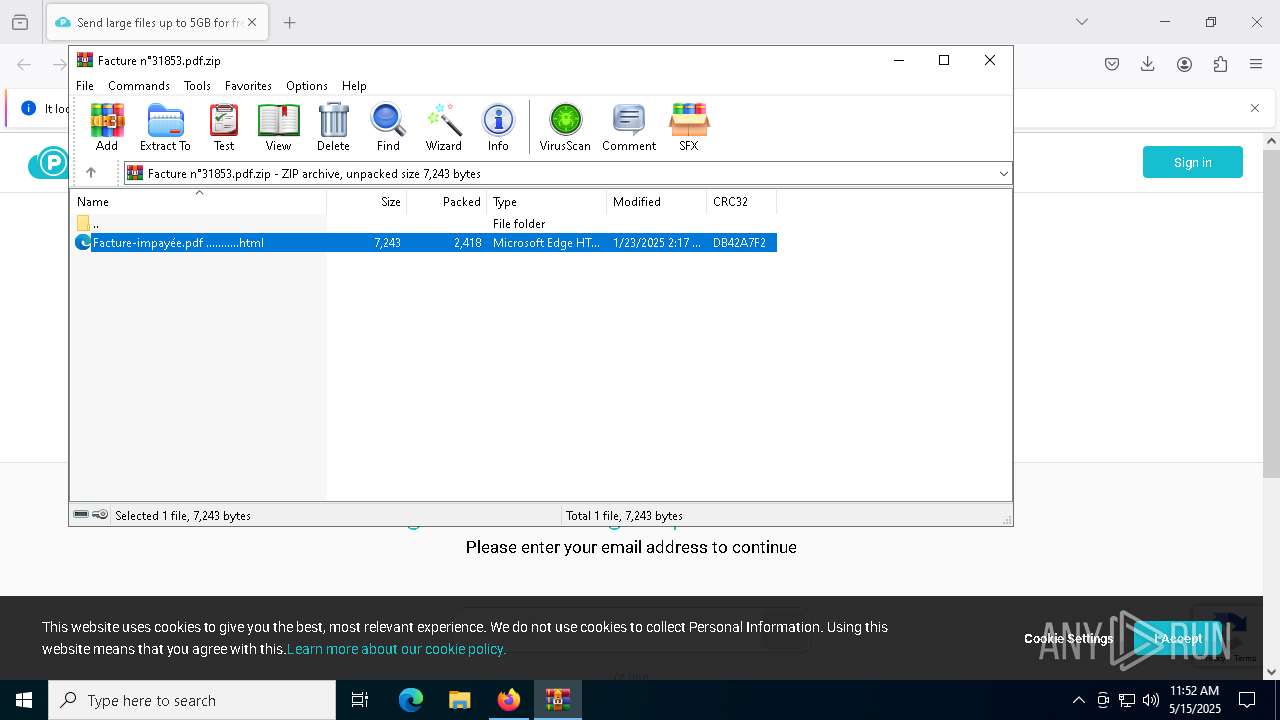Image resolution: width=1280 pixels, height=720 pixels.
Task: Open the Commands menu
Action: (x=139, y=86)
